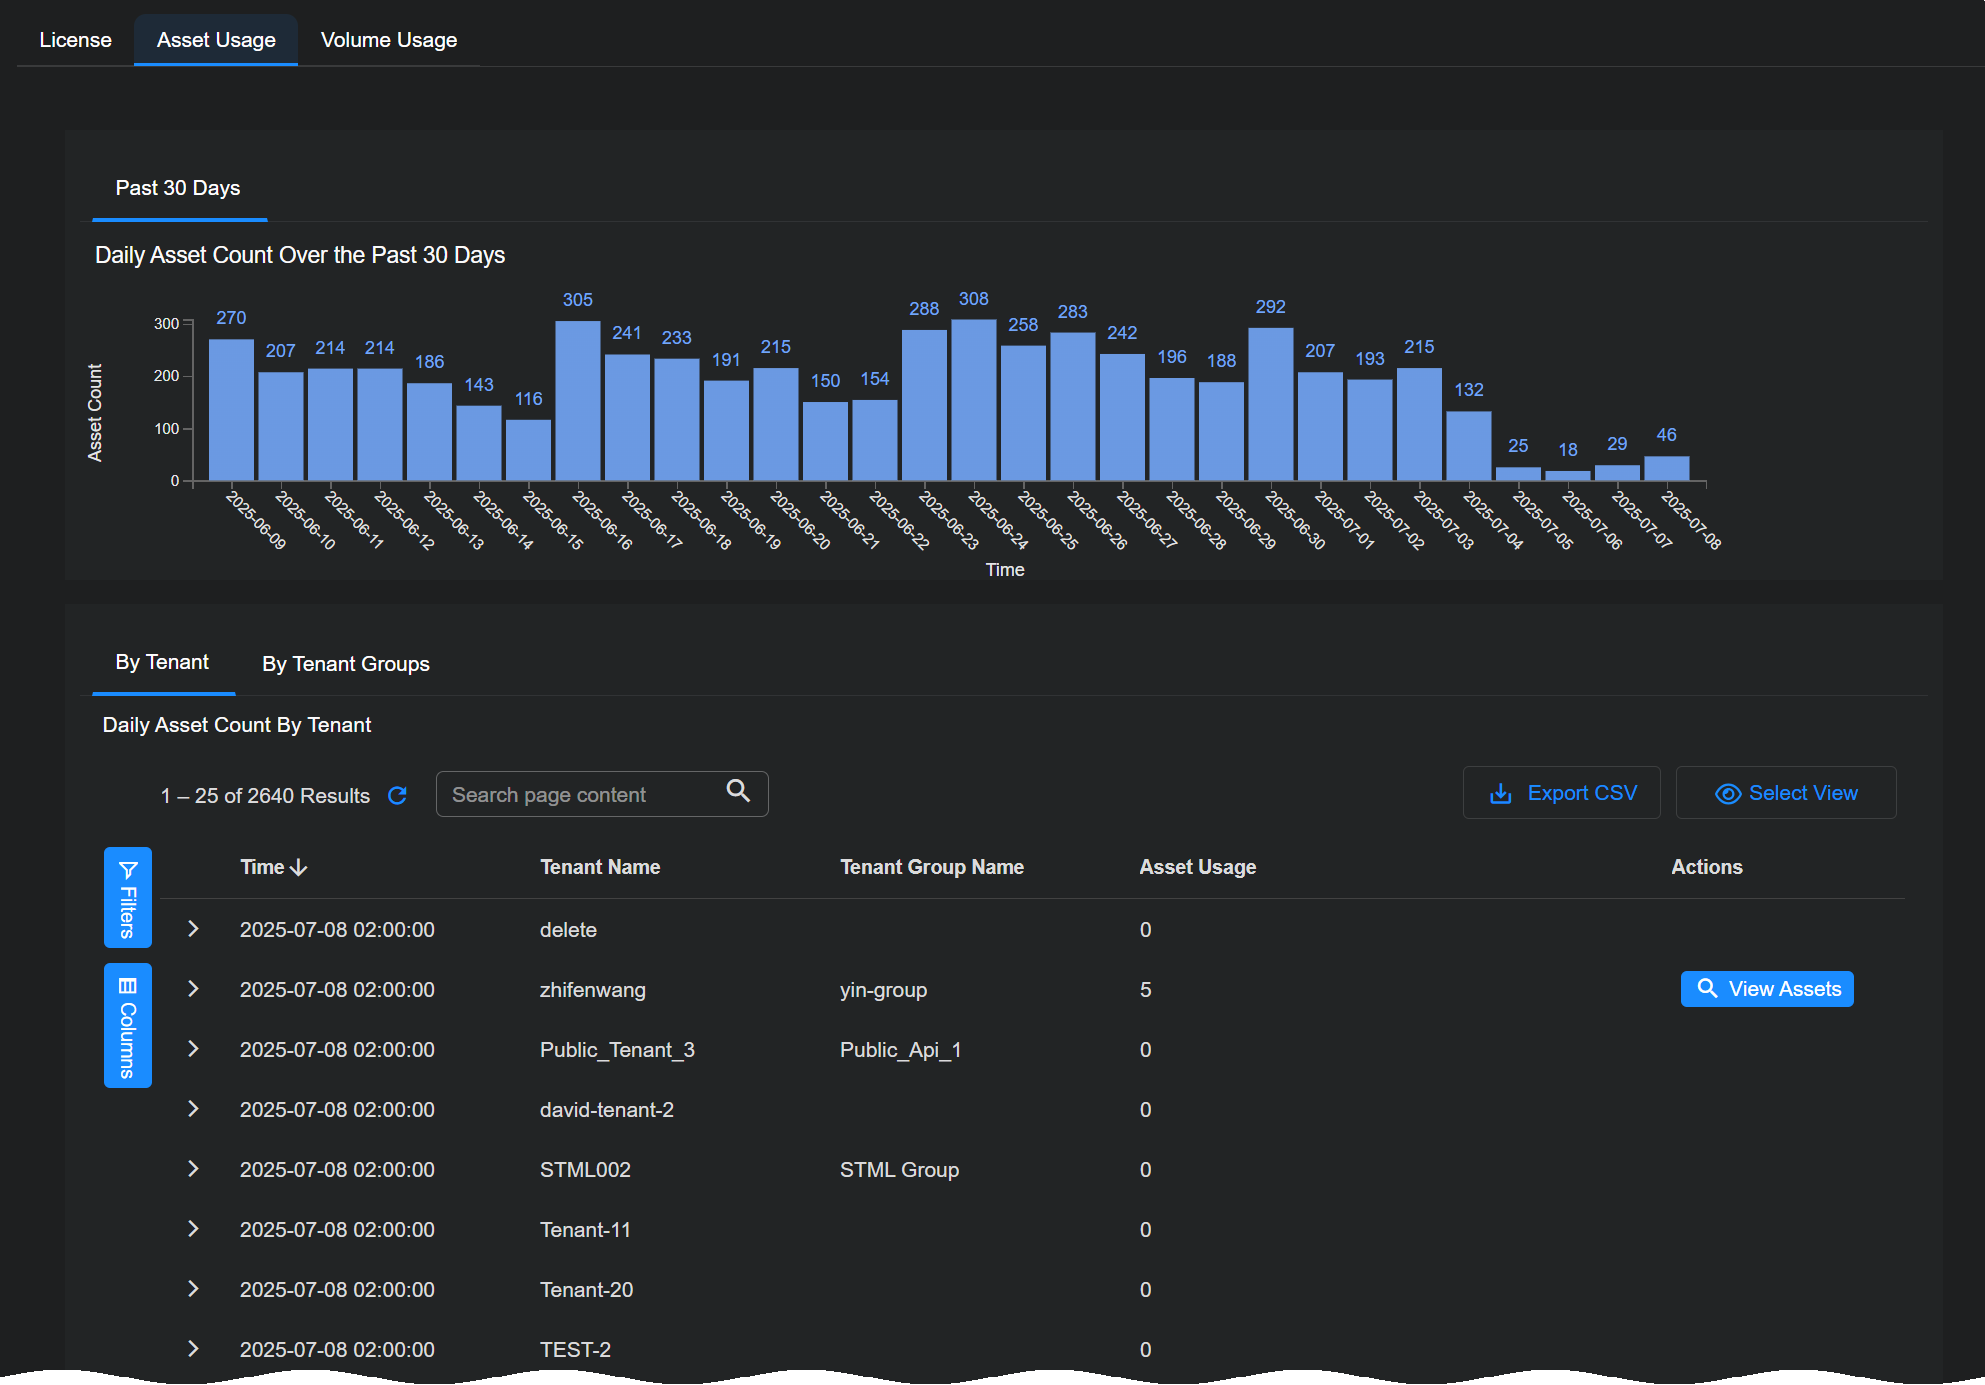Click the Select View eye icon

(x=1727, y=793)
